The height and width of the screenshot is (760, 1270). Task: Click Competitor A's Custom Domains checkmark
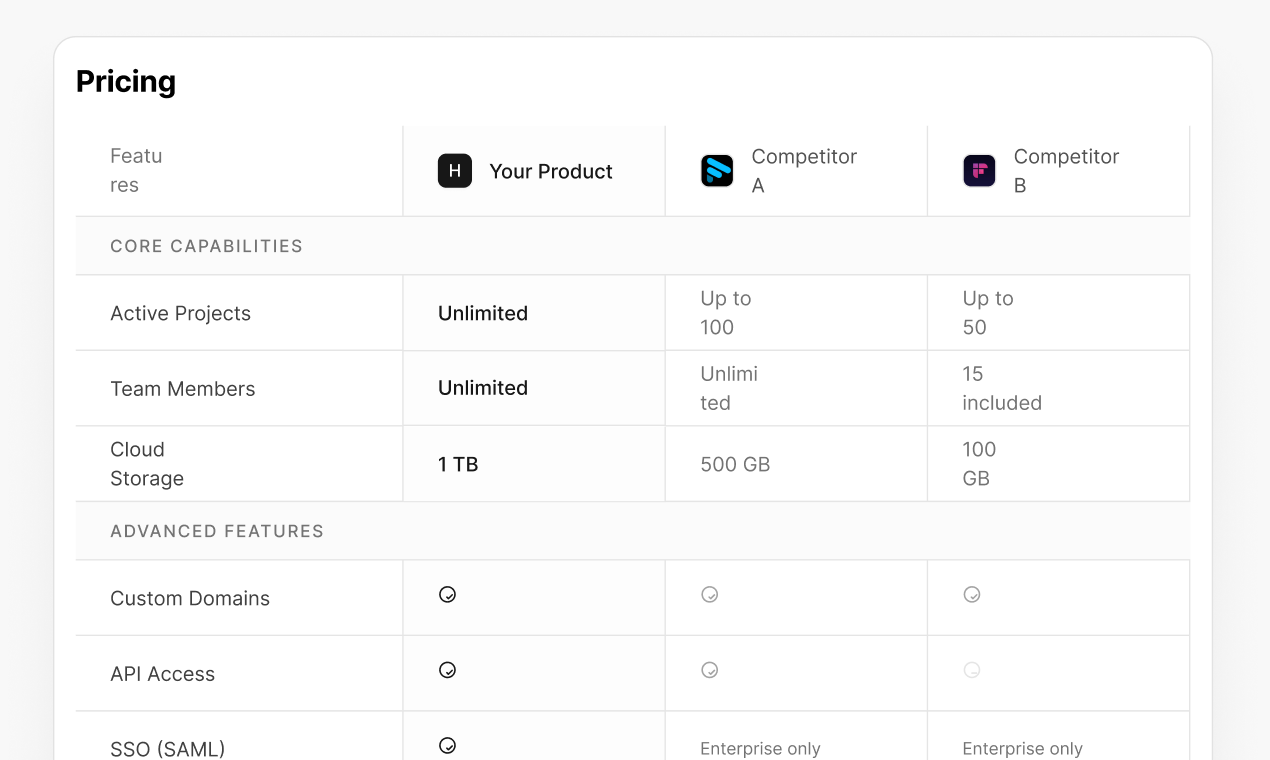pos(710,594)
